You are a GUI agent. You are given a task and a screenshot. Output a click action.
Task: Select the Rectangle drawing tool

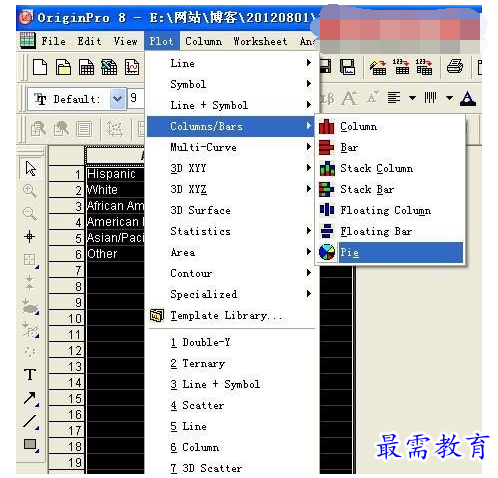[31, 445]
